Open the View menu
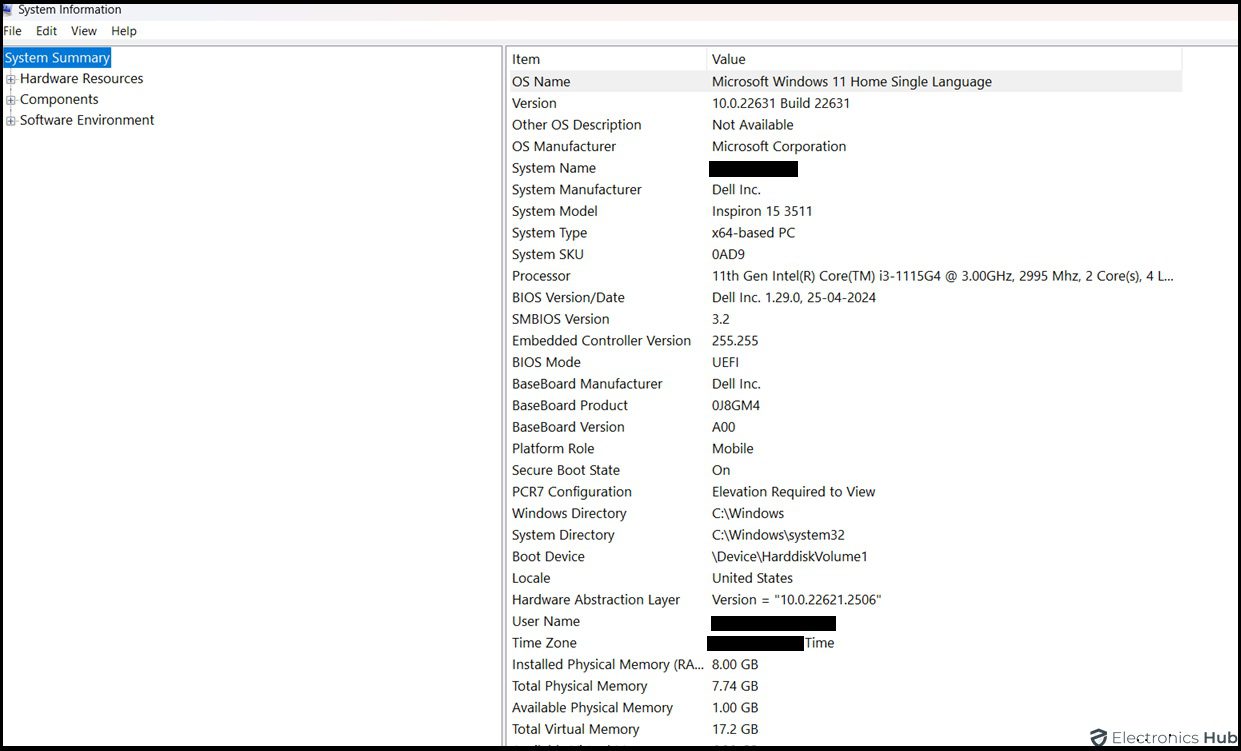The height and width of the screenshot is (751, 1241). (83, 31)
